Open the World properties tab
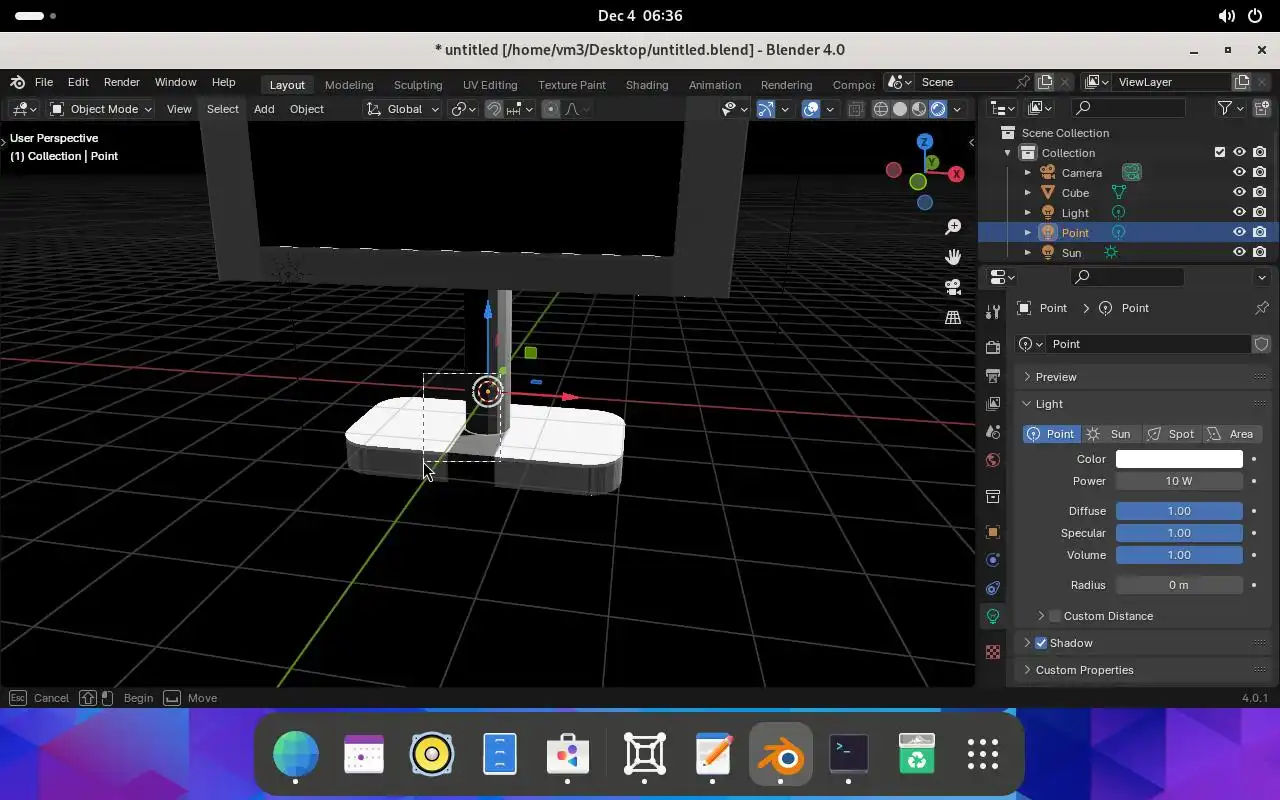The image size is (1280, 800). pos(993,460)
